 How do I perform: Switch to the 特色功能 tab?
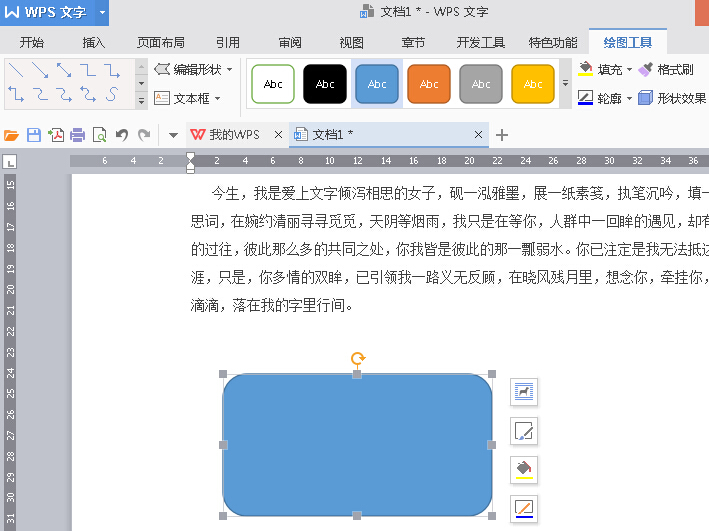(553, 43)
